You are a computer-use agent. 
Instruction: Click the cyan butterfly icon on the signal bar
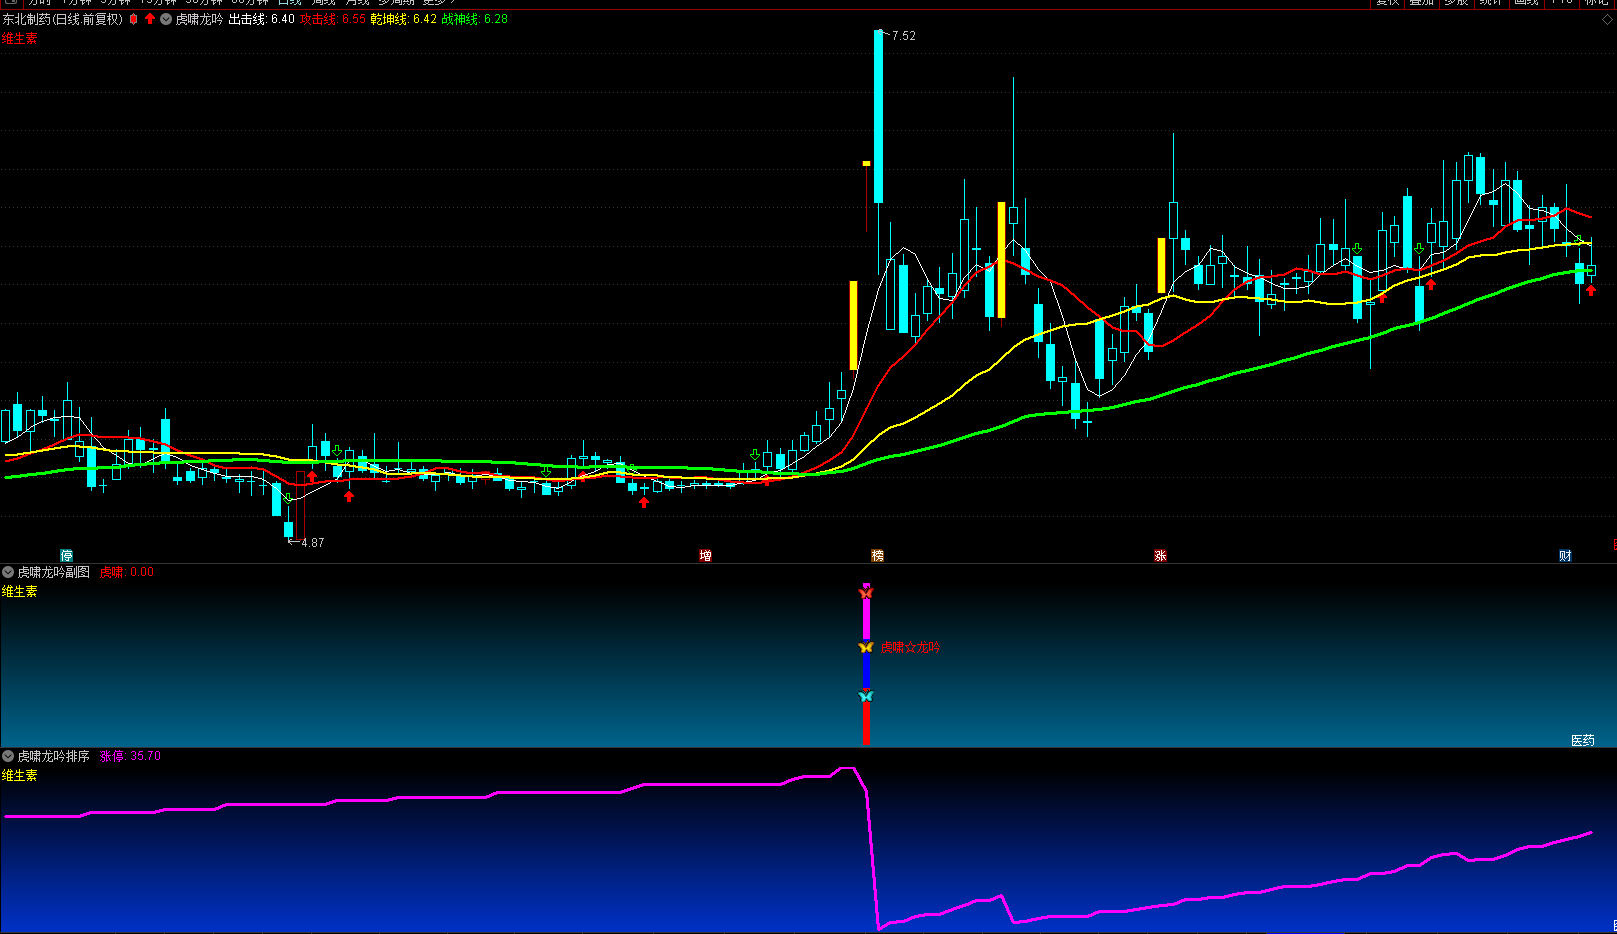click(866, 696)
